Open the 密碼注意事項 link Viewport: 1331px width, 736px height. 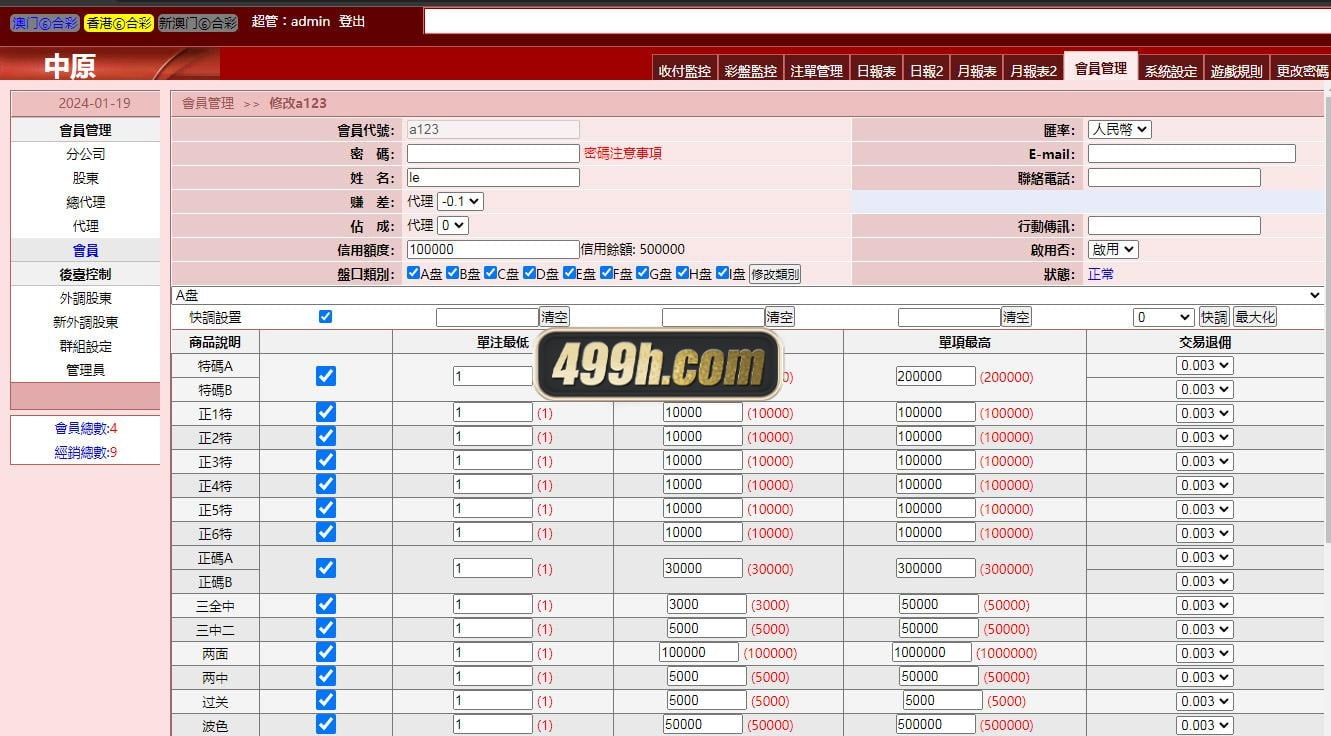click(x=622, y=153)
